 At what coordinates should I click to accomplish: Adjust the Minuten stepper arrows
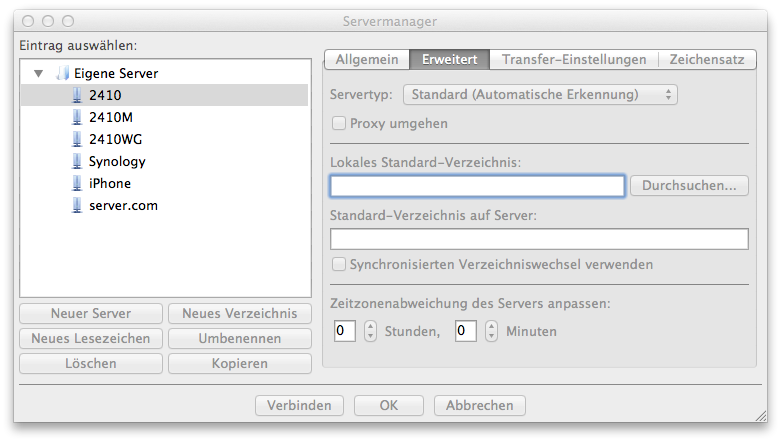point(491,331)
